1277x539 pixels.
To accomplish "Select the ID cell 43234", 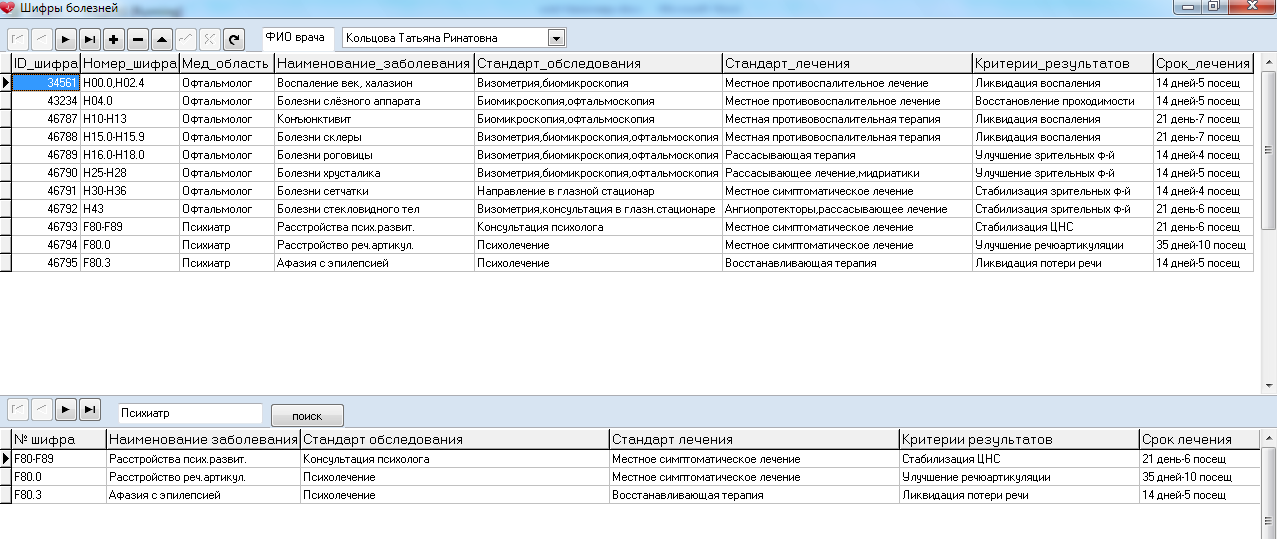I will click(45, 101).
